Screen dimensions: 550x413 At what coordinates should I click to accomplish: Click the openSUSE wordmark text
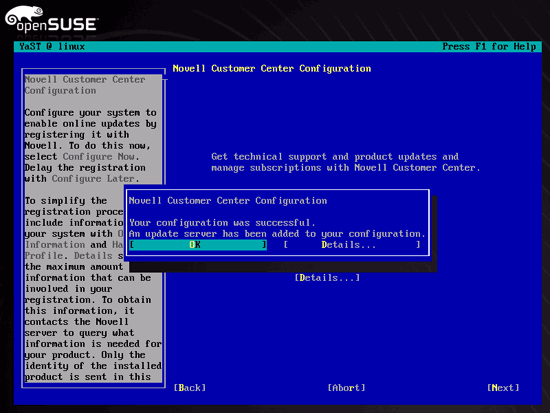(56, 25)
